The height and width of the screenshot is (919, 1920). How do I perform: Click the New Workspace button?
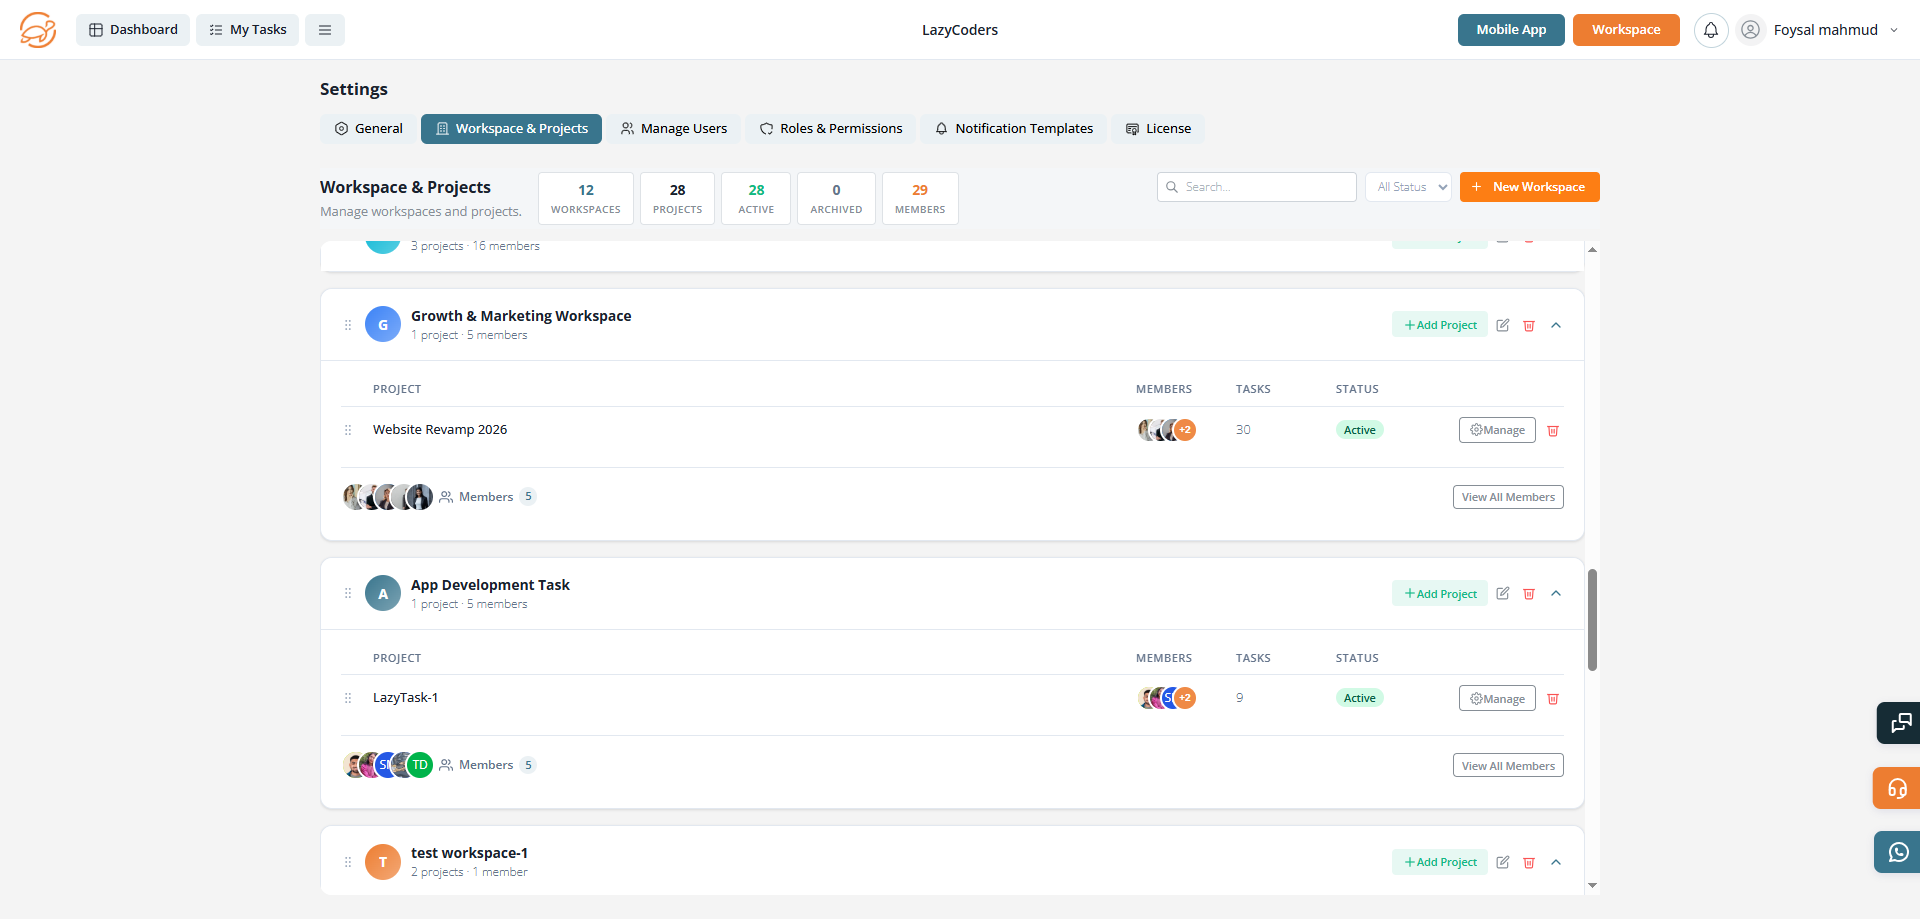coord(1529,187)
